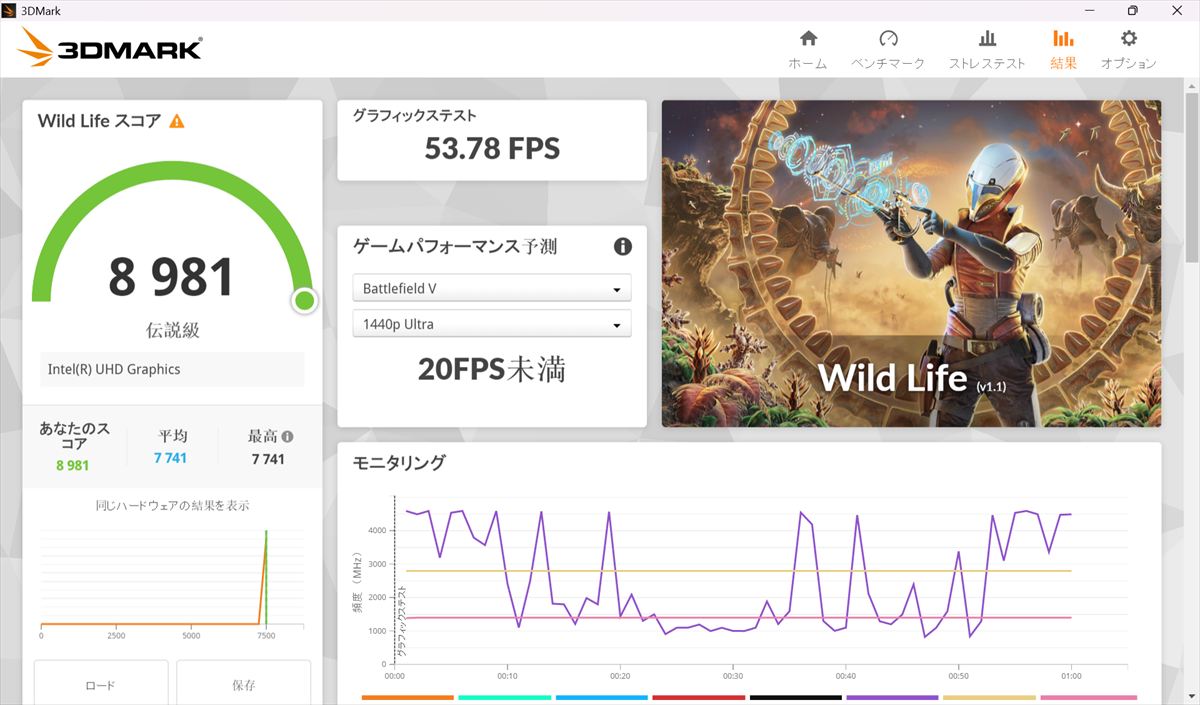
Task: Click the average score value 7 741 in blue
Action: [171, 458]
